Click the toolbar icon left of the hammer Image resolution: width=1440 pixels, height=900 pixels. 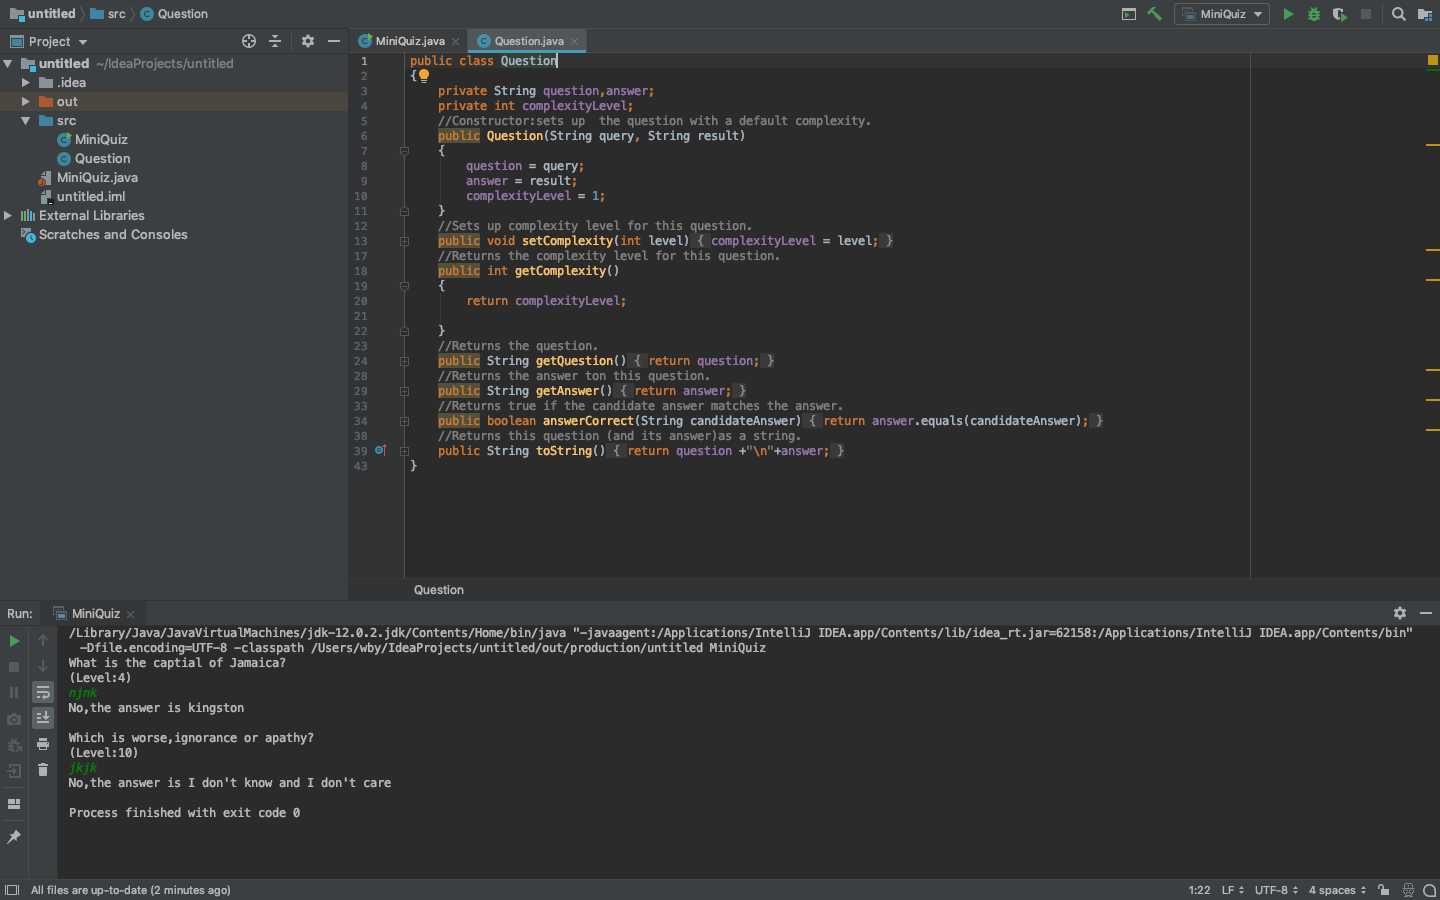point(1129,14)
